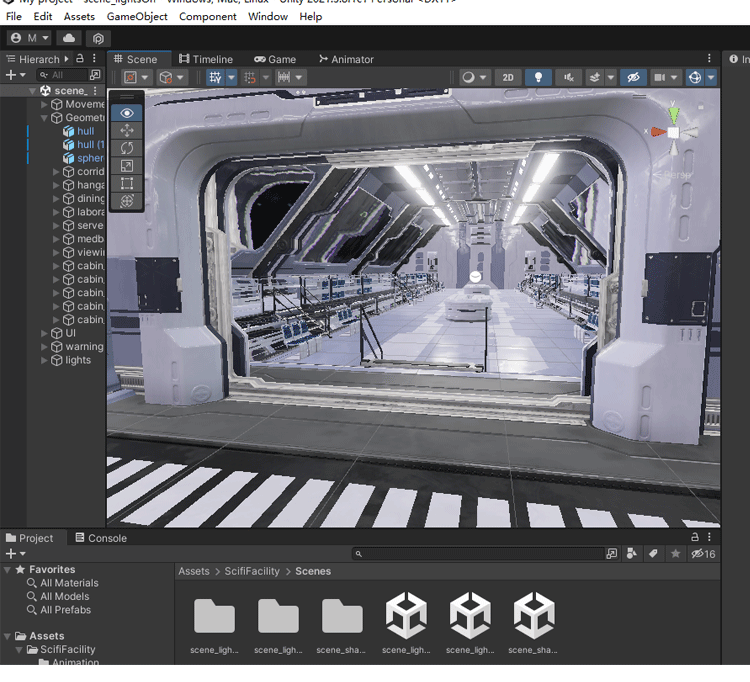The image size is (750, 682).
Task: Open the GameObject menu
Action: pyautogui.click(x=137, y=16)
